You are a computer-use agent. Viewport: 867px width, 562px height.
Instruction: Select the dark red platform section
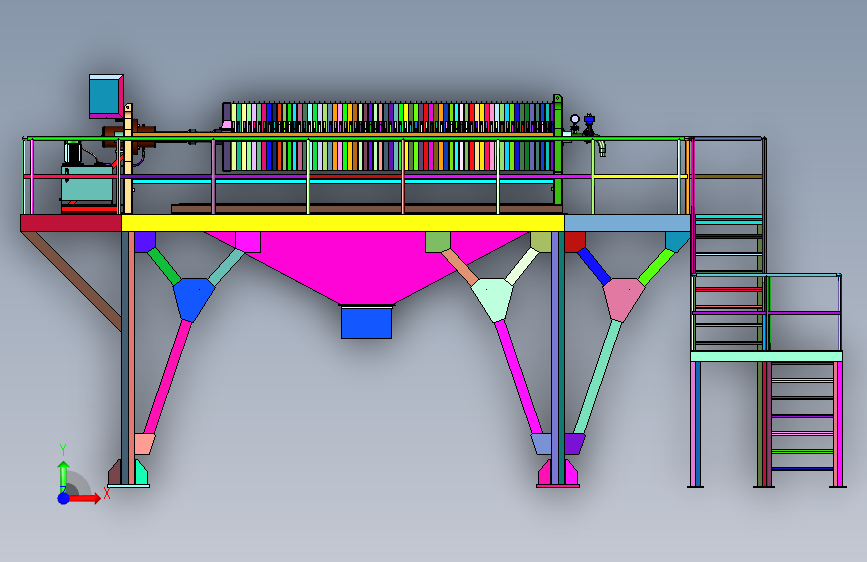click(71, 223)
